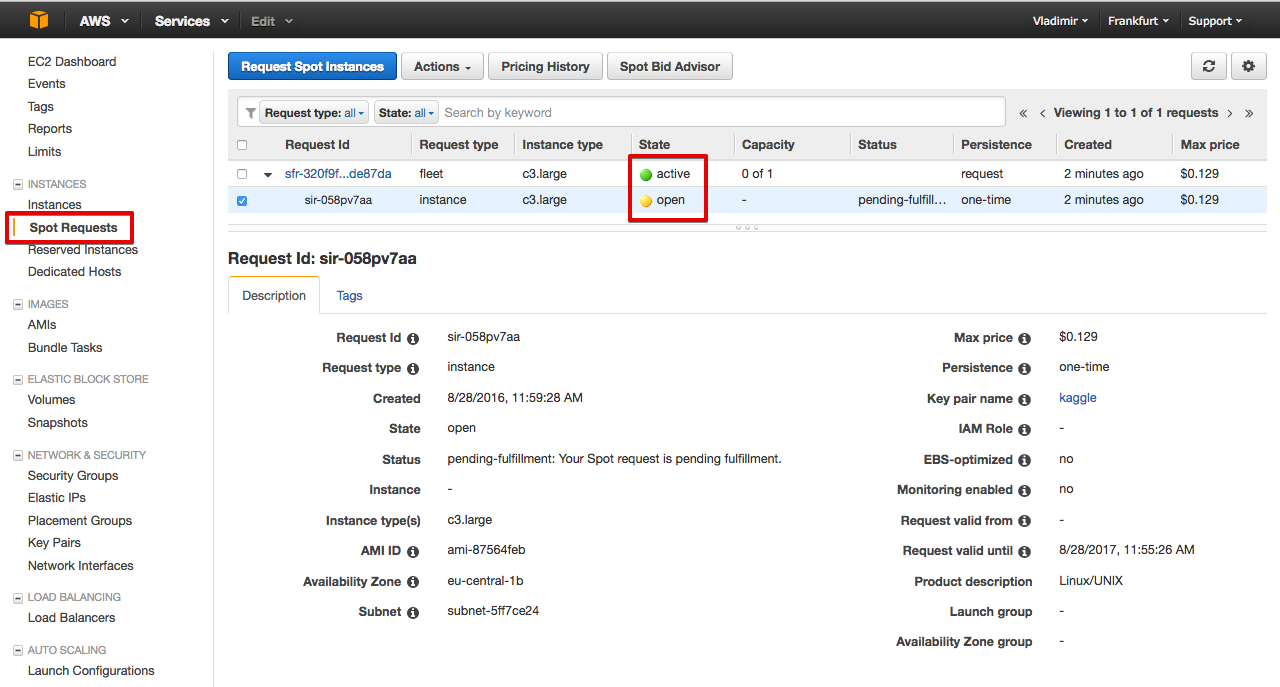Show info tooltip for Monitoring enabled

(1024, 491)
